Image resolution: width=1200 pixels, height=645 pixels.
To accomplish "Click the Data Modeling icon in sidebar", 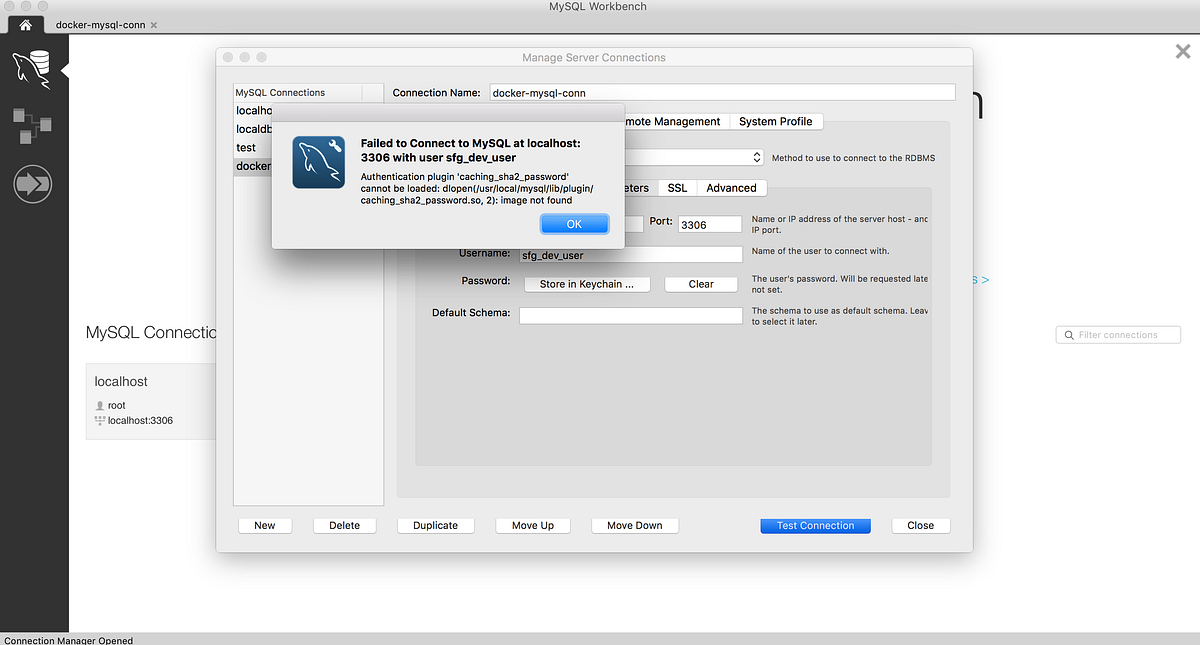I will [33, 126].
